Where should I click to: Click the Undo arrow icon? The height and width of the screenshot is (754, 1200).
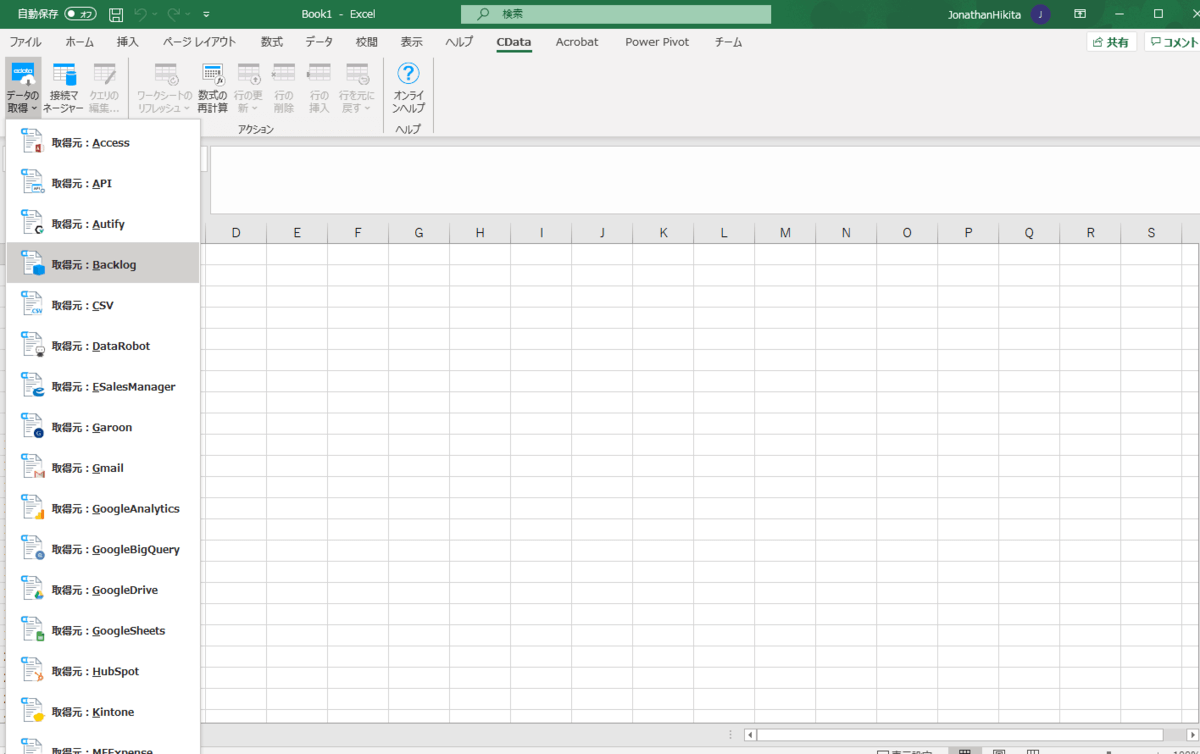click(140, 14)
